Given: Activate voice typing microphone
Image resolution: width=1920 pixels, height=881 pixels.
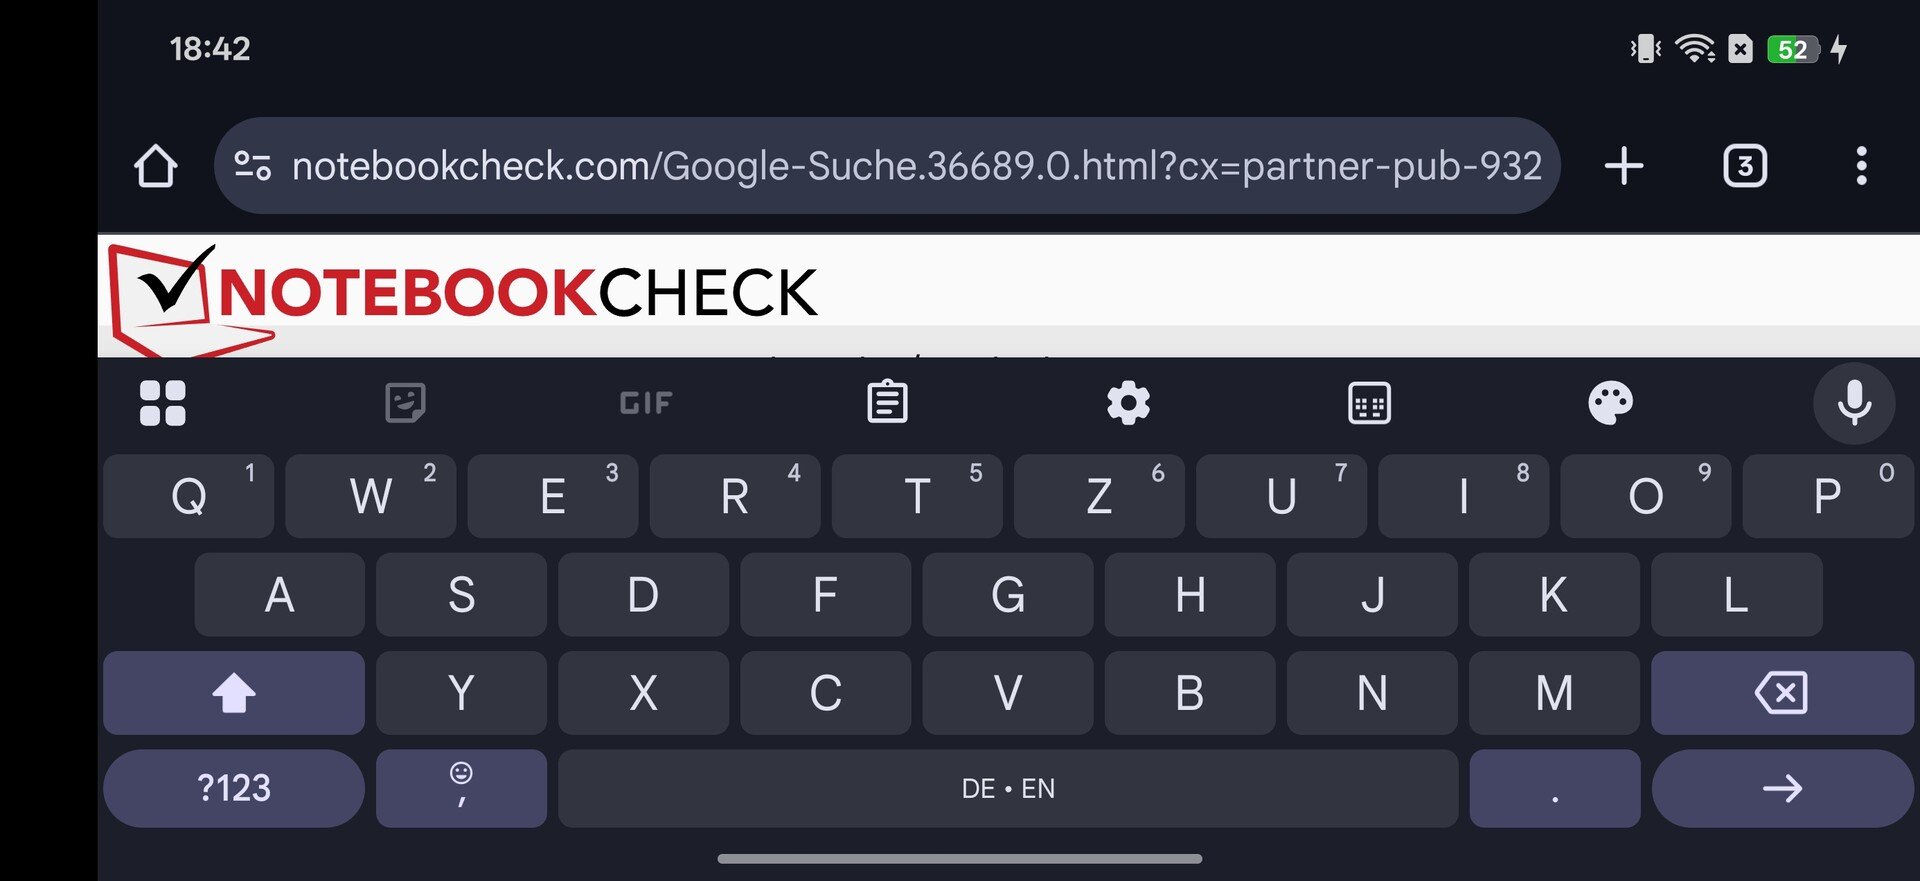Looking at the screenshot, I should pyautogui.click(x=1854, y=403).
